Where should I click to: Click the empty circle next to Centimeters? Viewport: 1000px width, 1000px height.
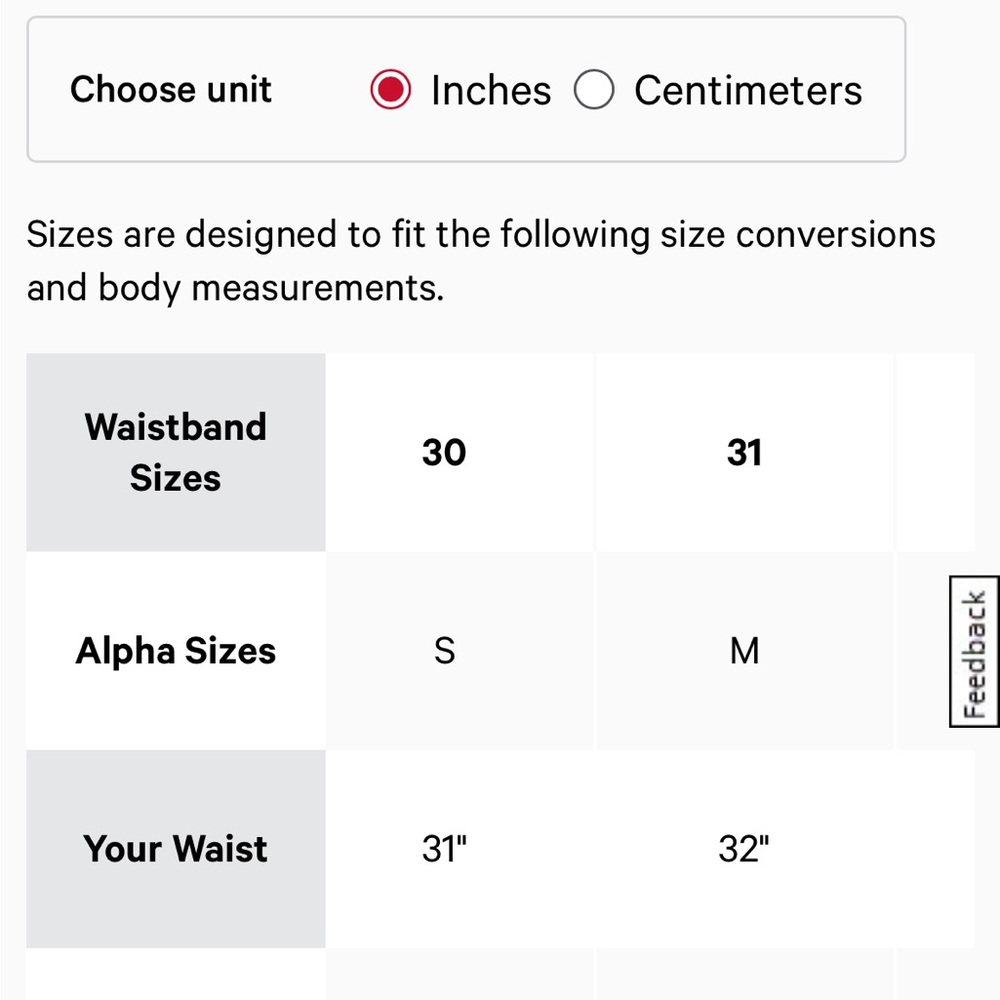tap(595, 89)
